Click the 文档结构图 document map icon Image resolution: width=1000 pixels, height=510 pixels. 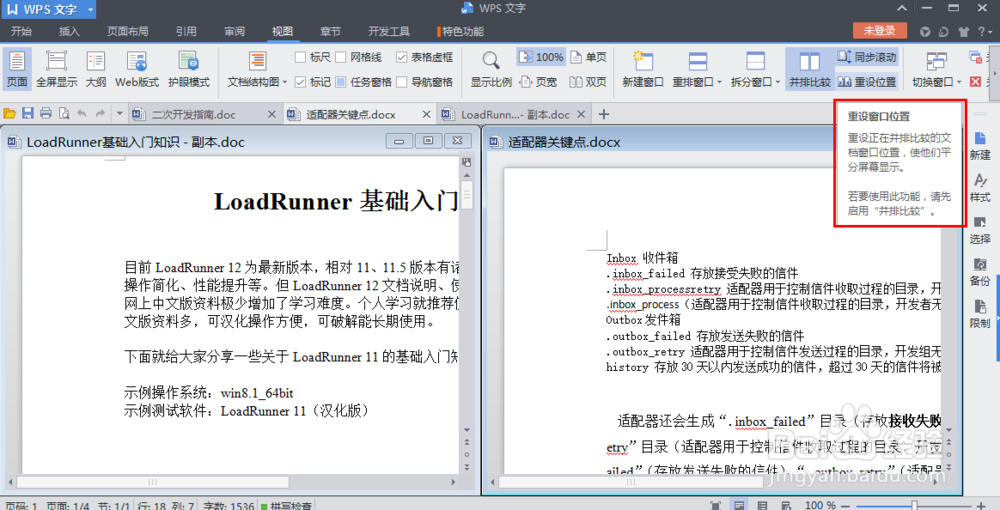click(258, 62)
